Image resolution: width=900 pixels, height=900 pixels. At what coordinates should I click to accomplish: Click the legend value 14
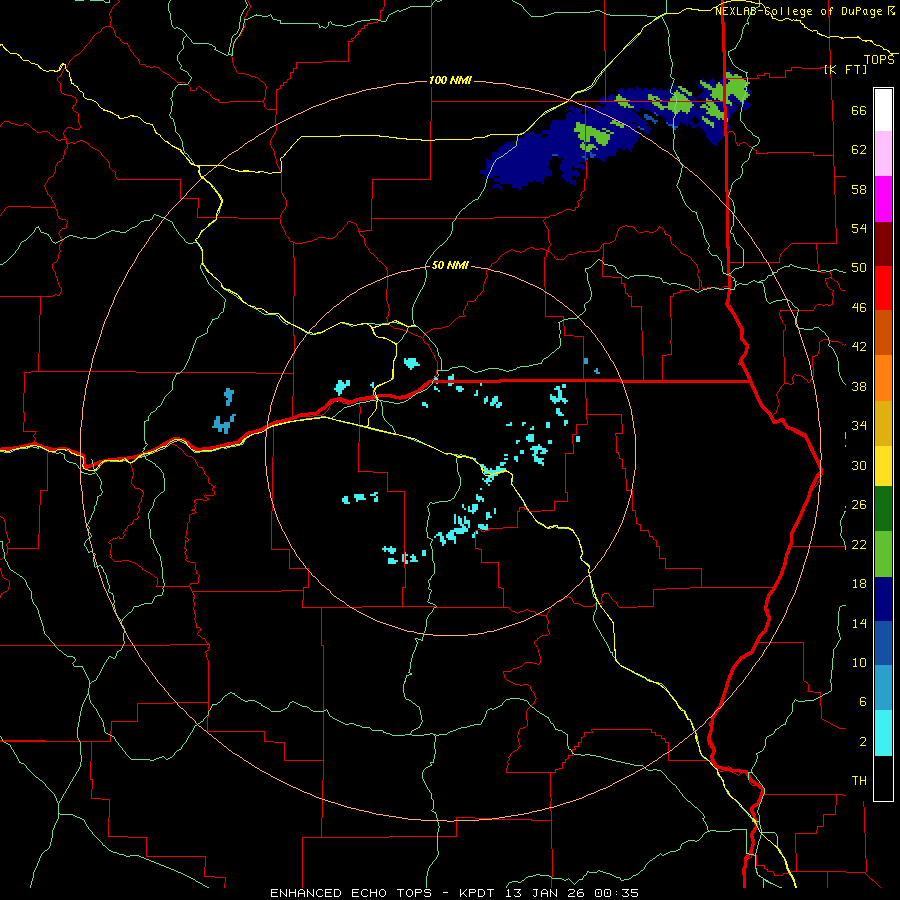pos(859,624)
